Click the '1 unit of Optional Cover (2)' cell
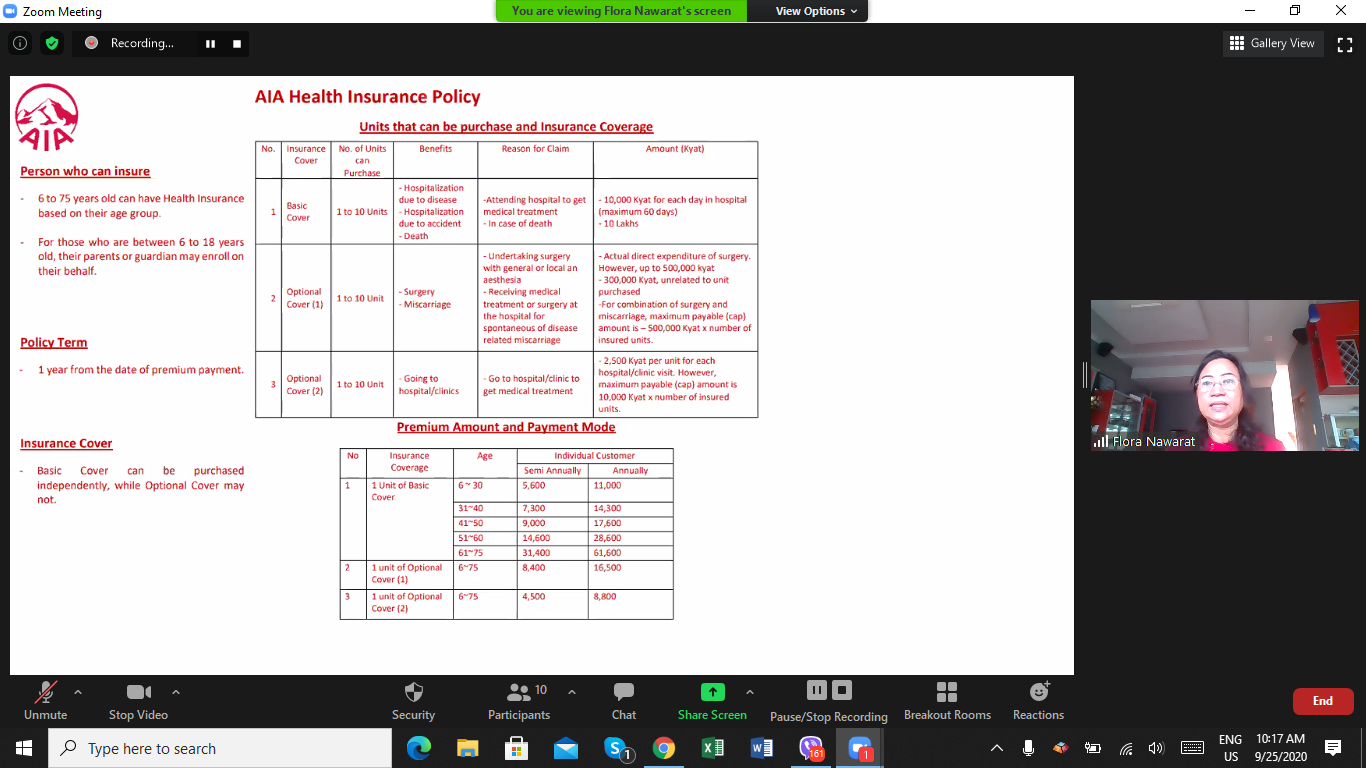 coord(411,603)
